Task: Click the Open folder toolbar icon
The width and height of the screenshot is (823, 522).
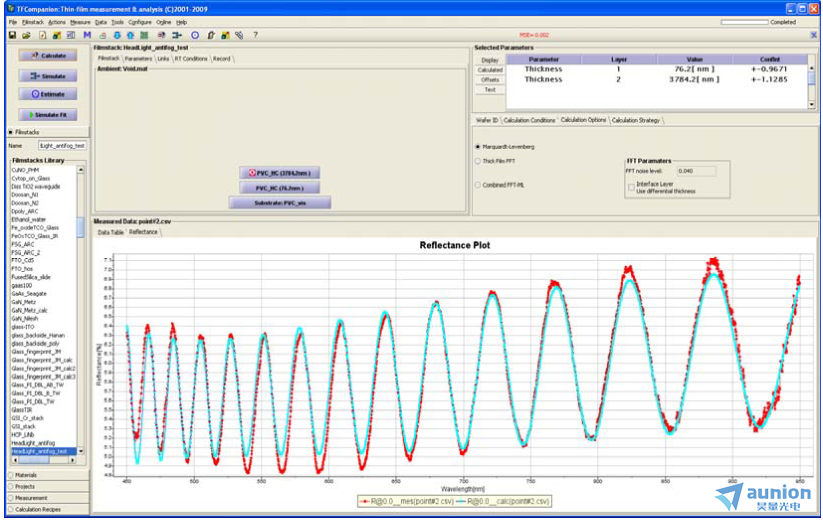Action: pyautogui.click(x=26, y=35)
